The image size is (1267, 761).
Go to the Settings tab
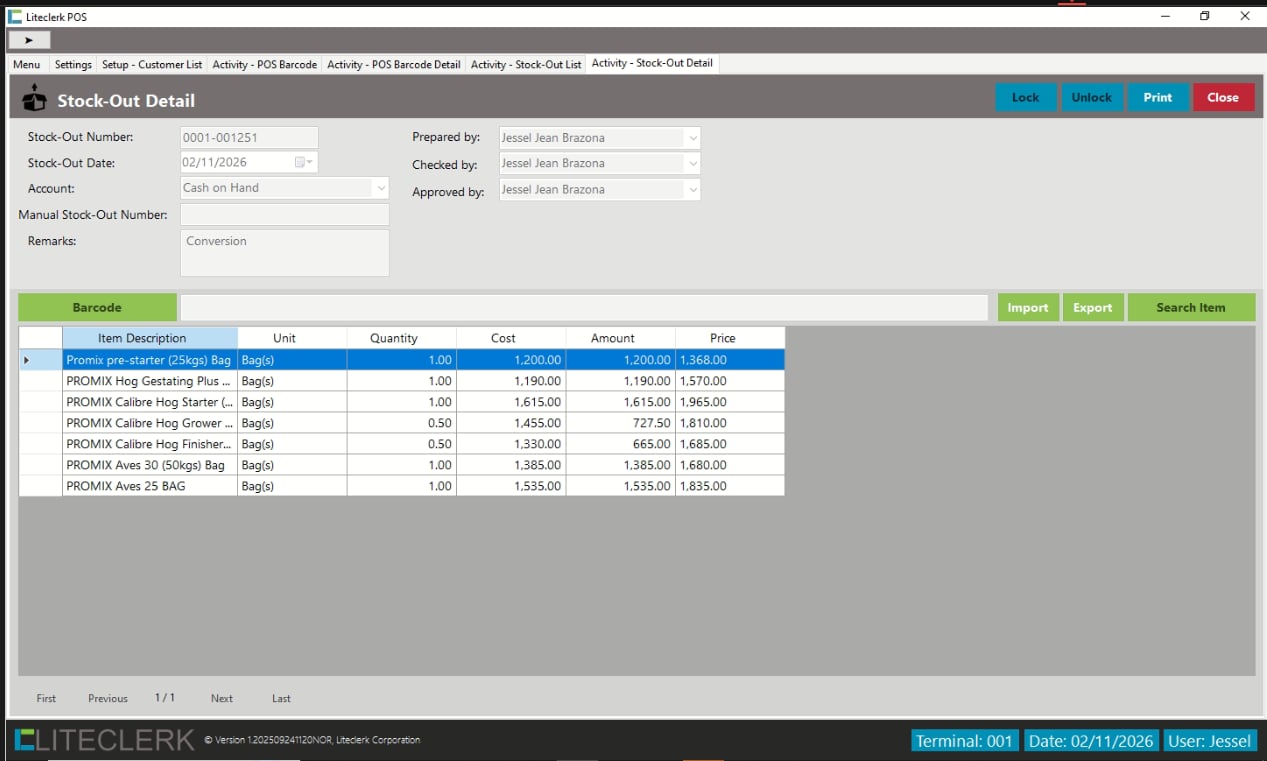[73, 64]
